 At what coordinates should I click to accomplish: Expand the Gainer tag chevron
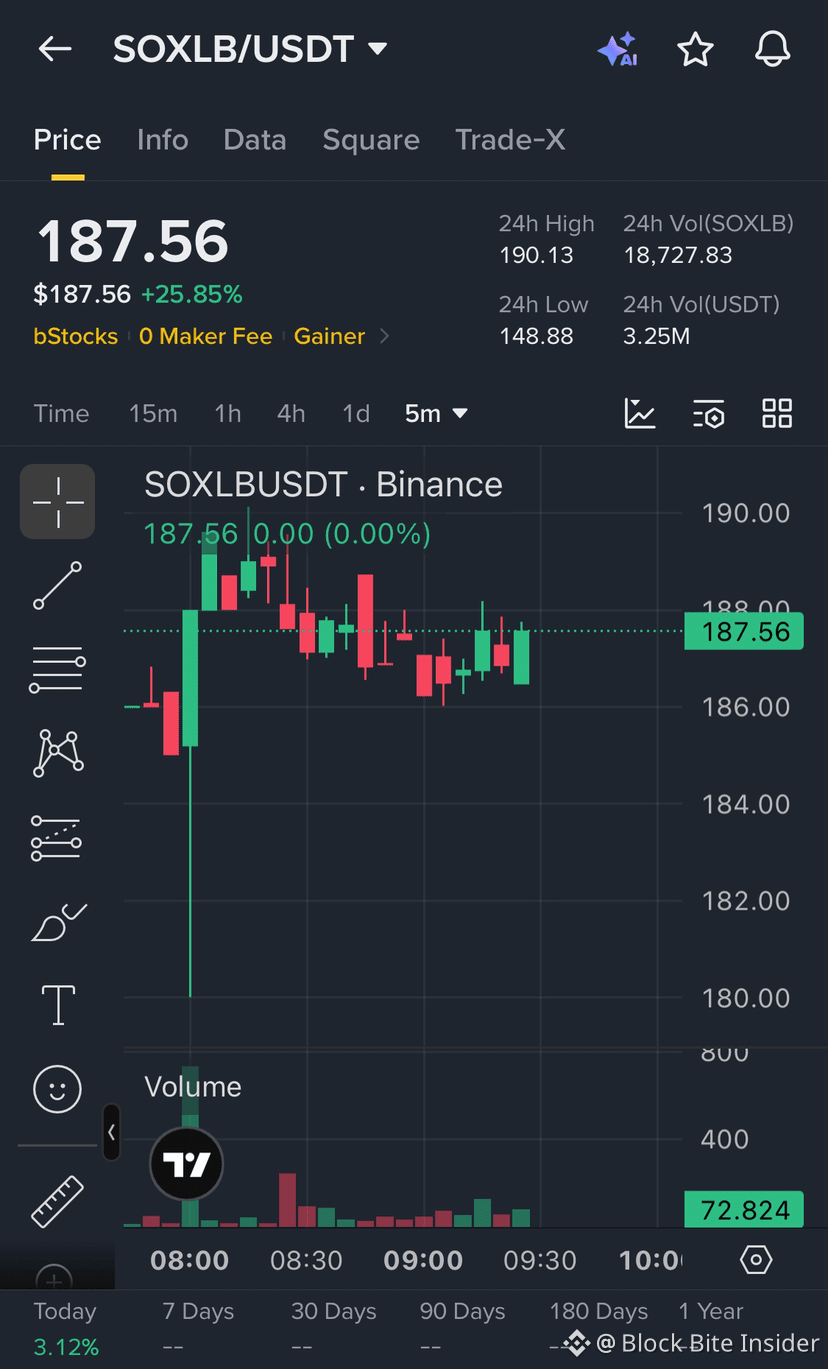[x=384, y=337]
